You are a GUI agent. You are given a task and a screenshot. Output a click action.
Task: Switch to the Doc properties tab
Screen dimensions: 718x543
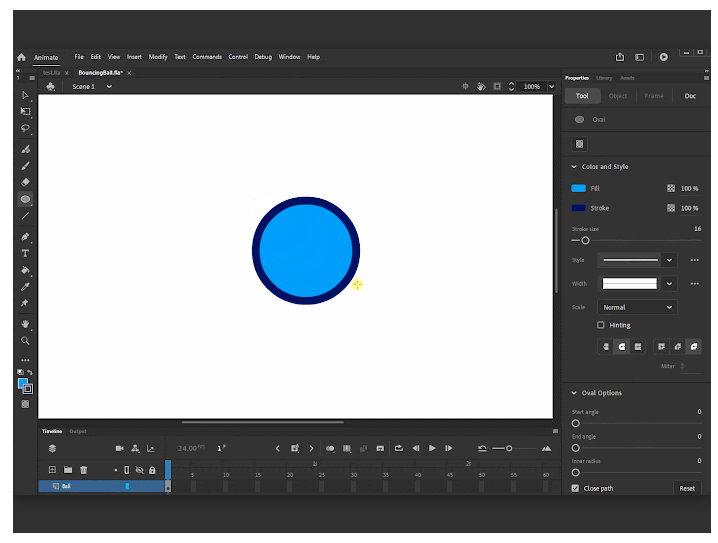(x=690, y=96)
